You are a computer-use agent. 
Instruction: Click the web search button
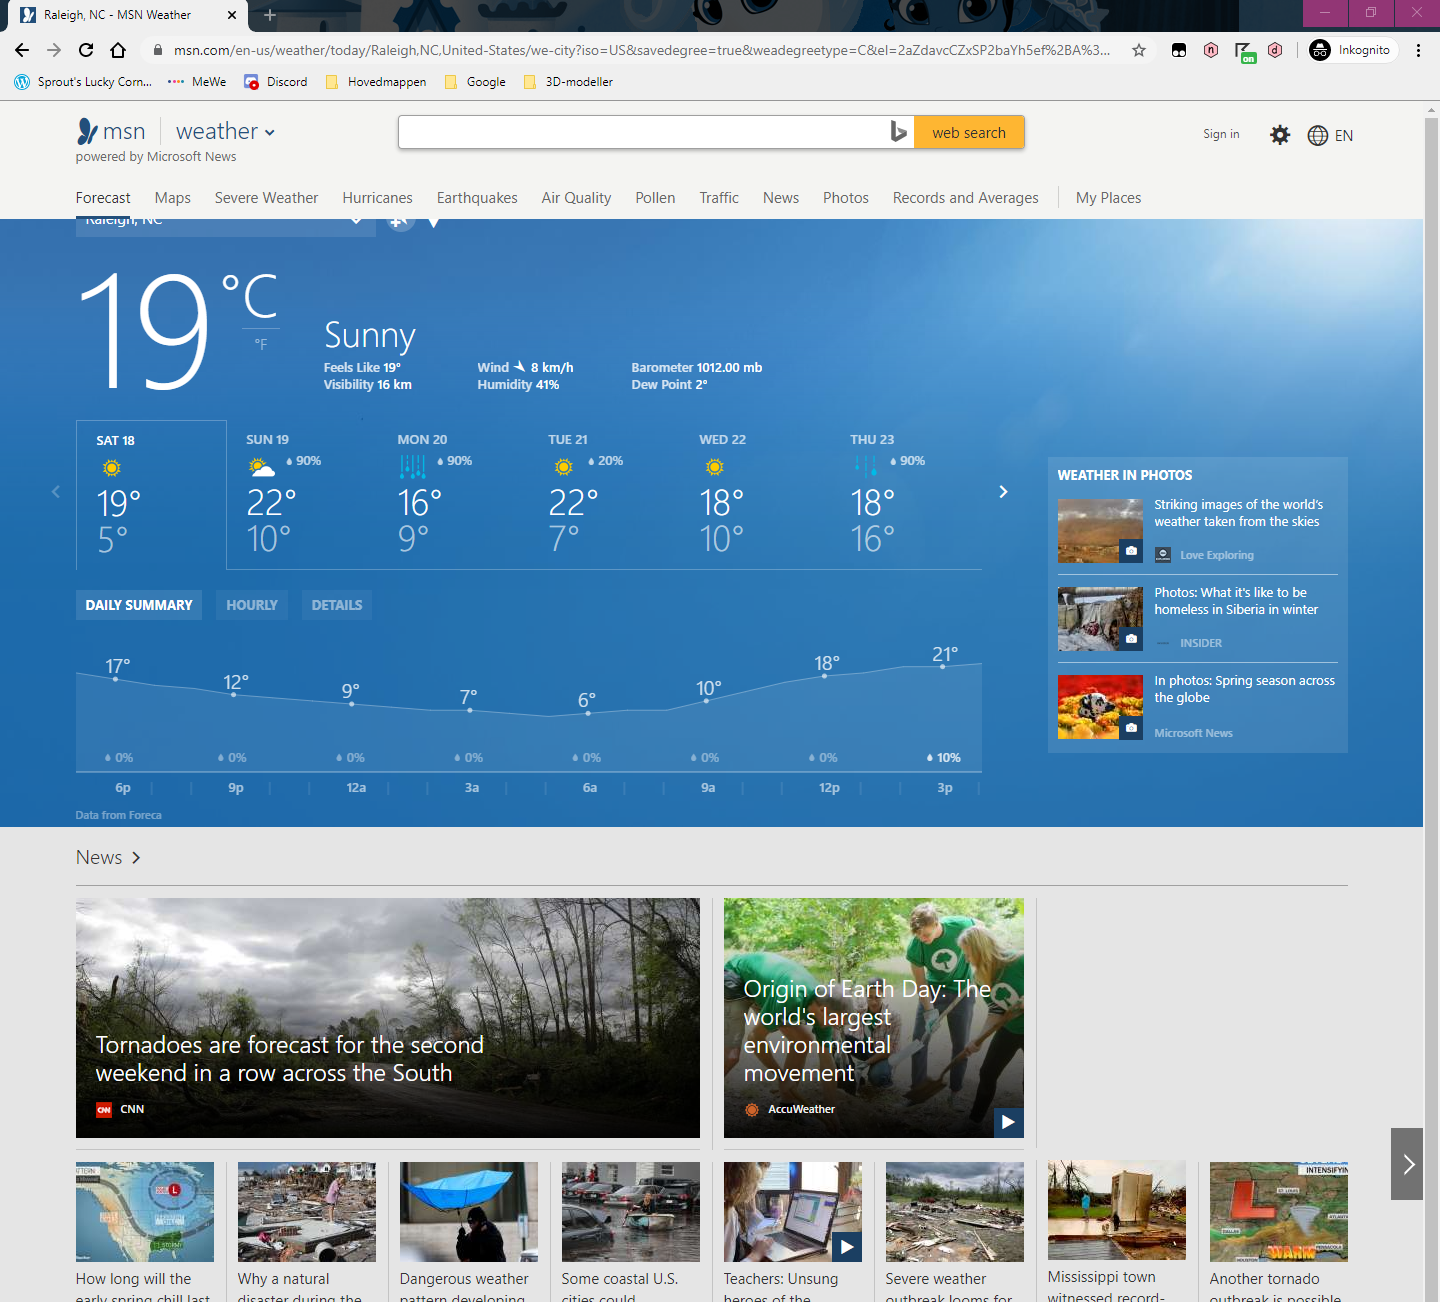[x=969, y=132]
